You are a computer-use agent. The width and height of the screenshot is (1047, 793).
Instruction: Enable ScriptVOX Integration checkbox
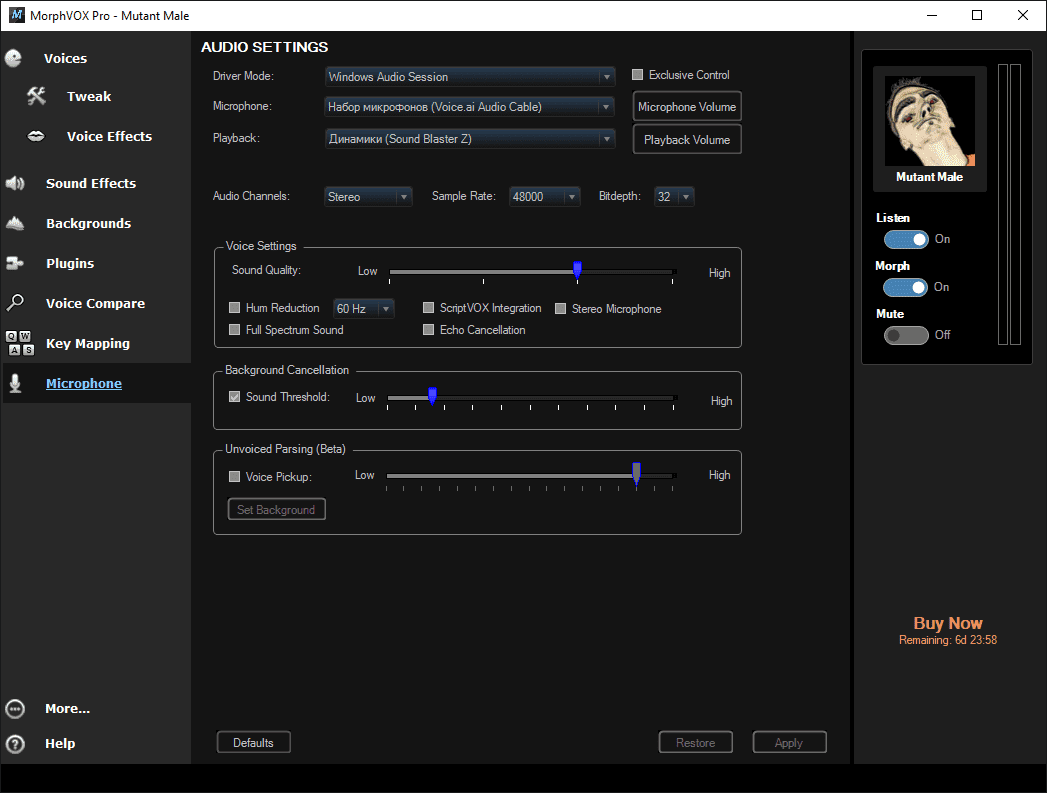[429, 308]
